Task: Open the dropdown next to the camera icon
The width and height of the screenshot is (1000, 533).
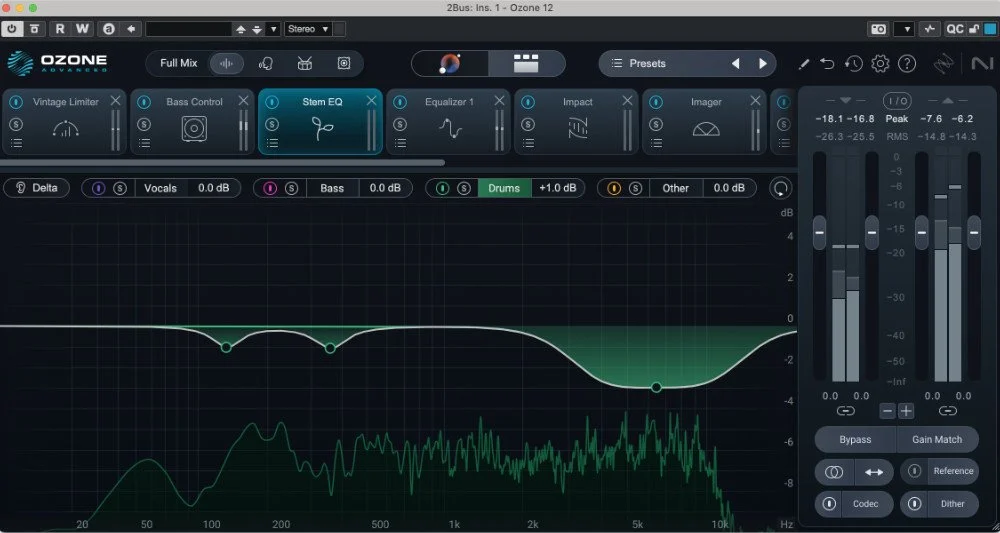Action: pyautogui.click(x=904, y=29)
